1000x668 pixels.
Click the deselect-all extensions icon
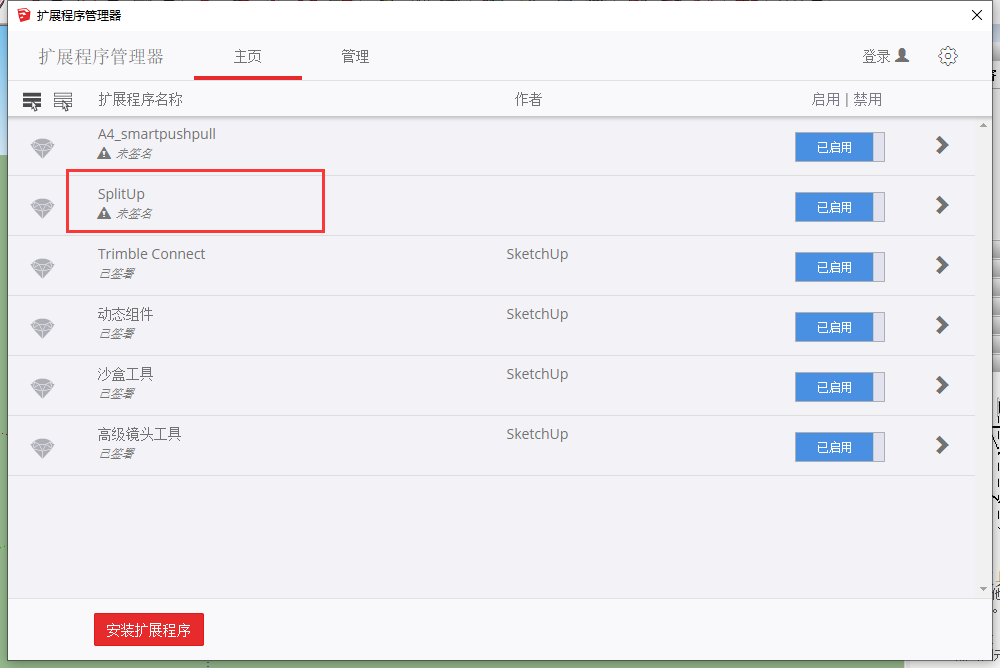62,101
